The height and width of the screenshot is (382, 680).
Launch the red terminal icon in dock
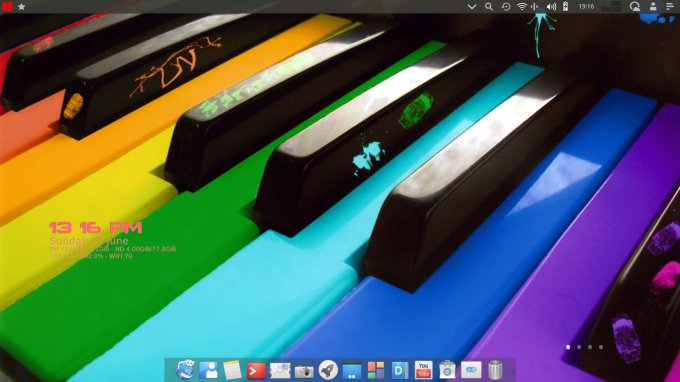[x=256, y=371]
